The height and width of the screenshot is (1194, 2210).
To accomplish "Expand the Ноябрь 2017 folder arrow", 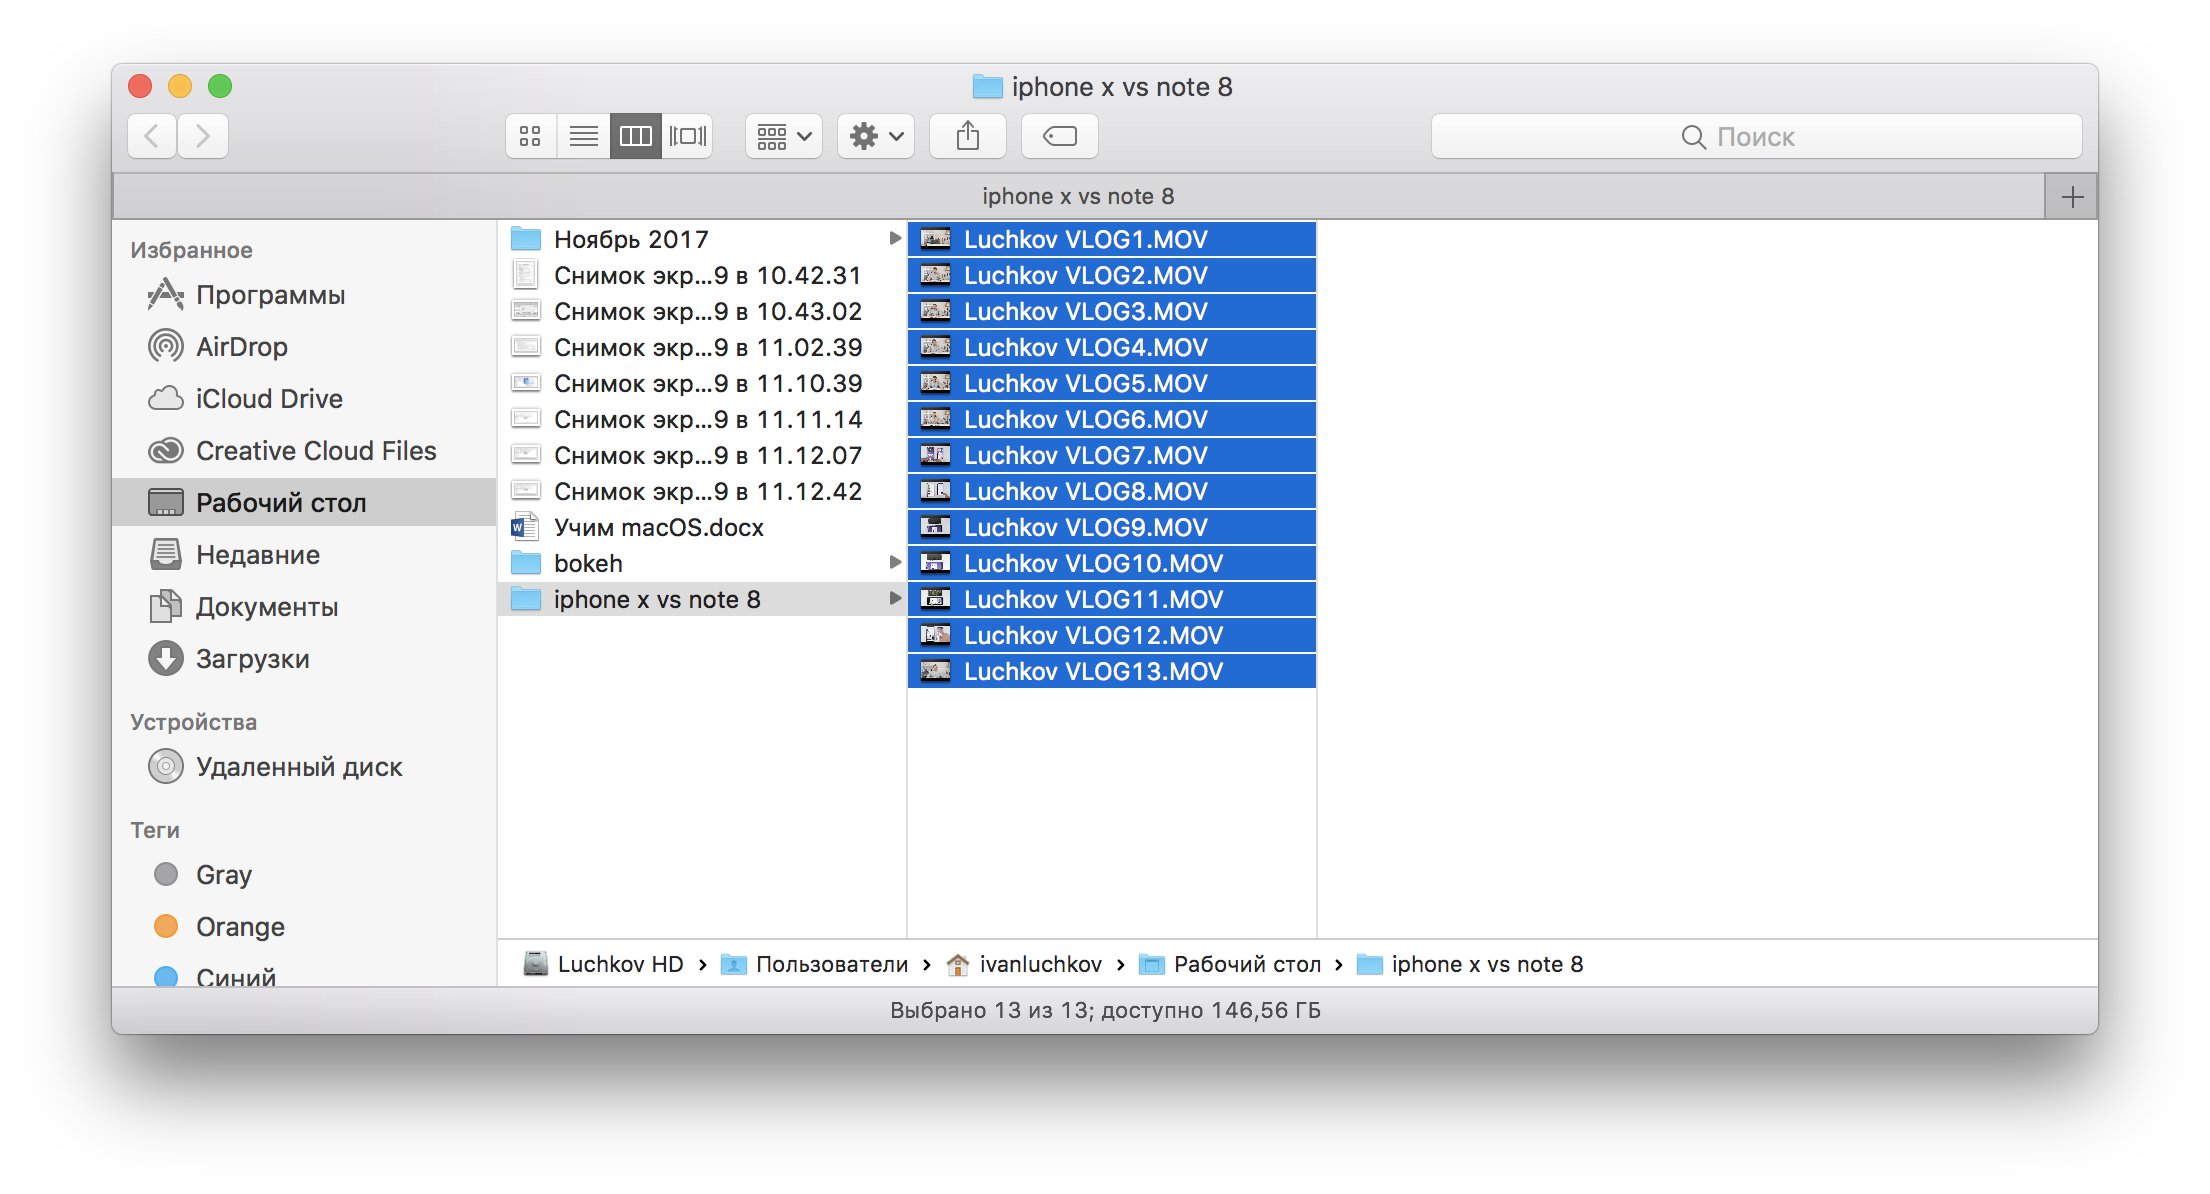I will 895,239.
